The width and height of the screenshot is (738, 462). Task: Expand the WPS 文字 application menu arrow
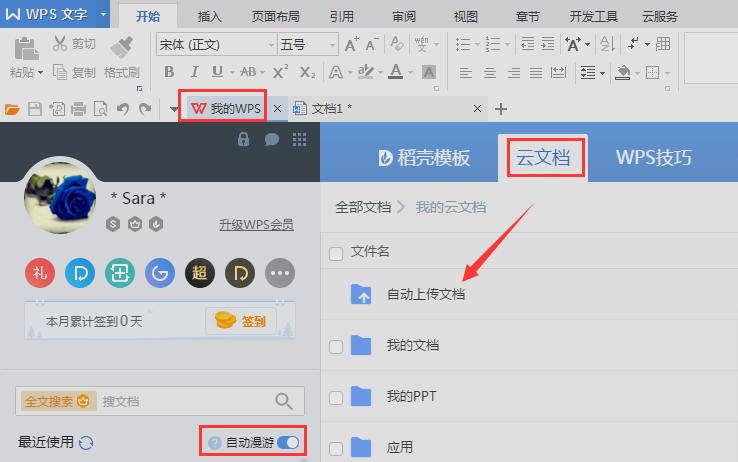[x=103, y=14]
